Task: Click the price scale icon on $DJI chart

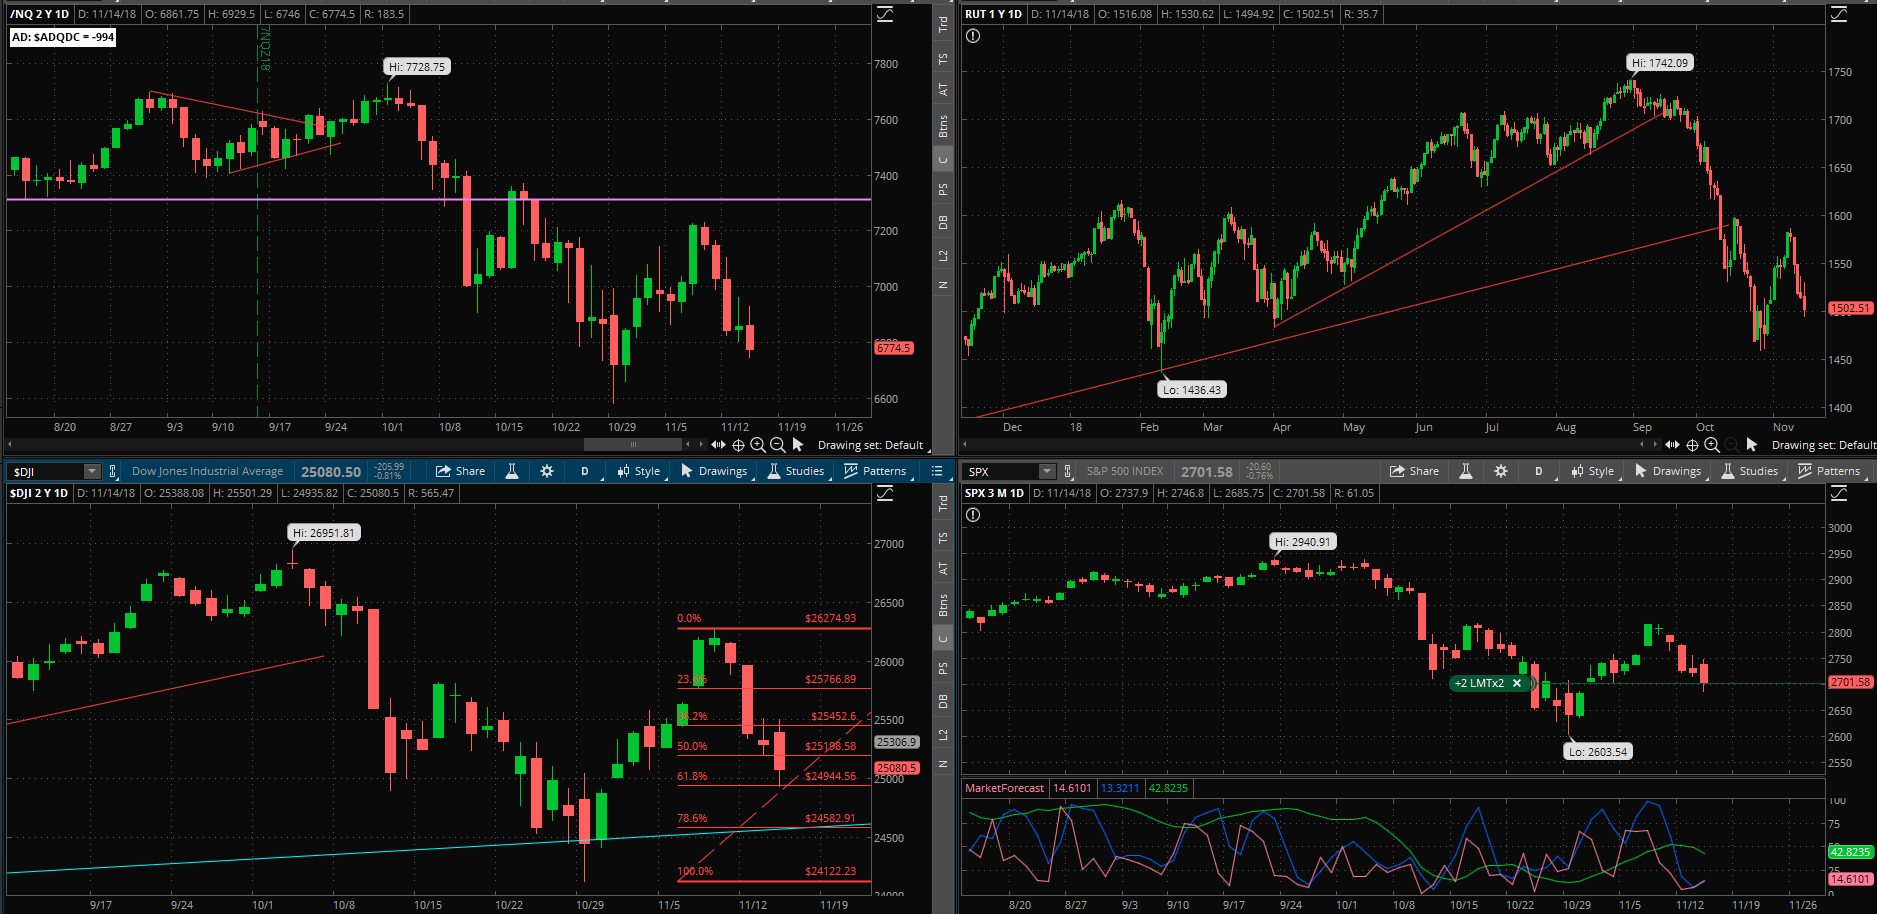Action: (885, 493)
